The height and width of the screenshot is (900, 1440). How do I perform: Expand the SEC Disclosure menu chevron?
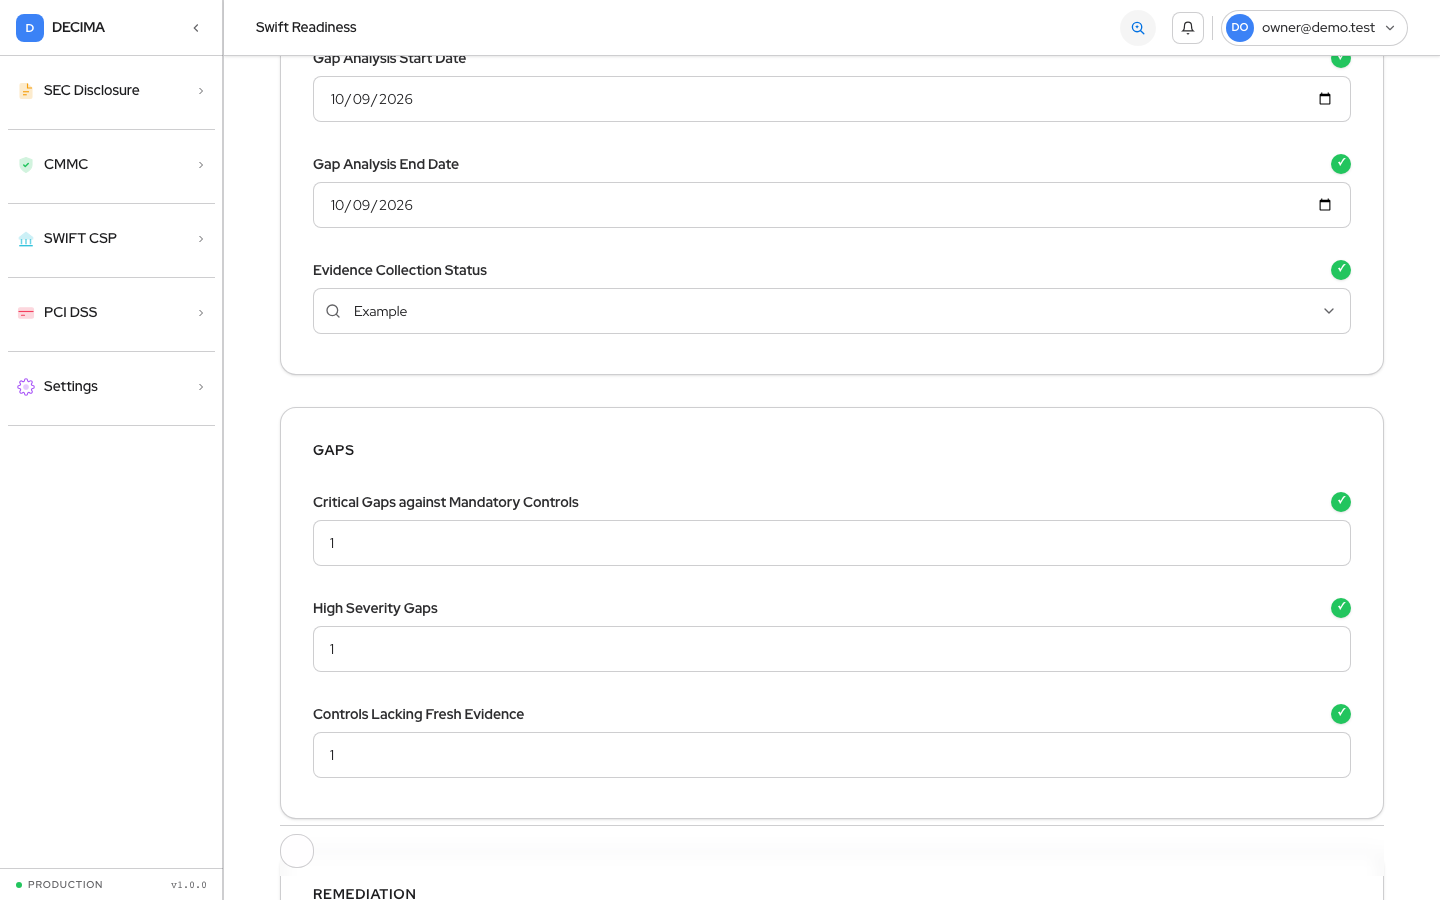click(201, 91)
